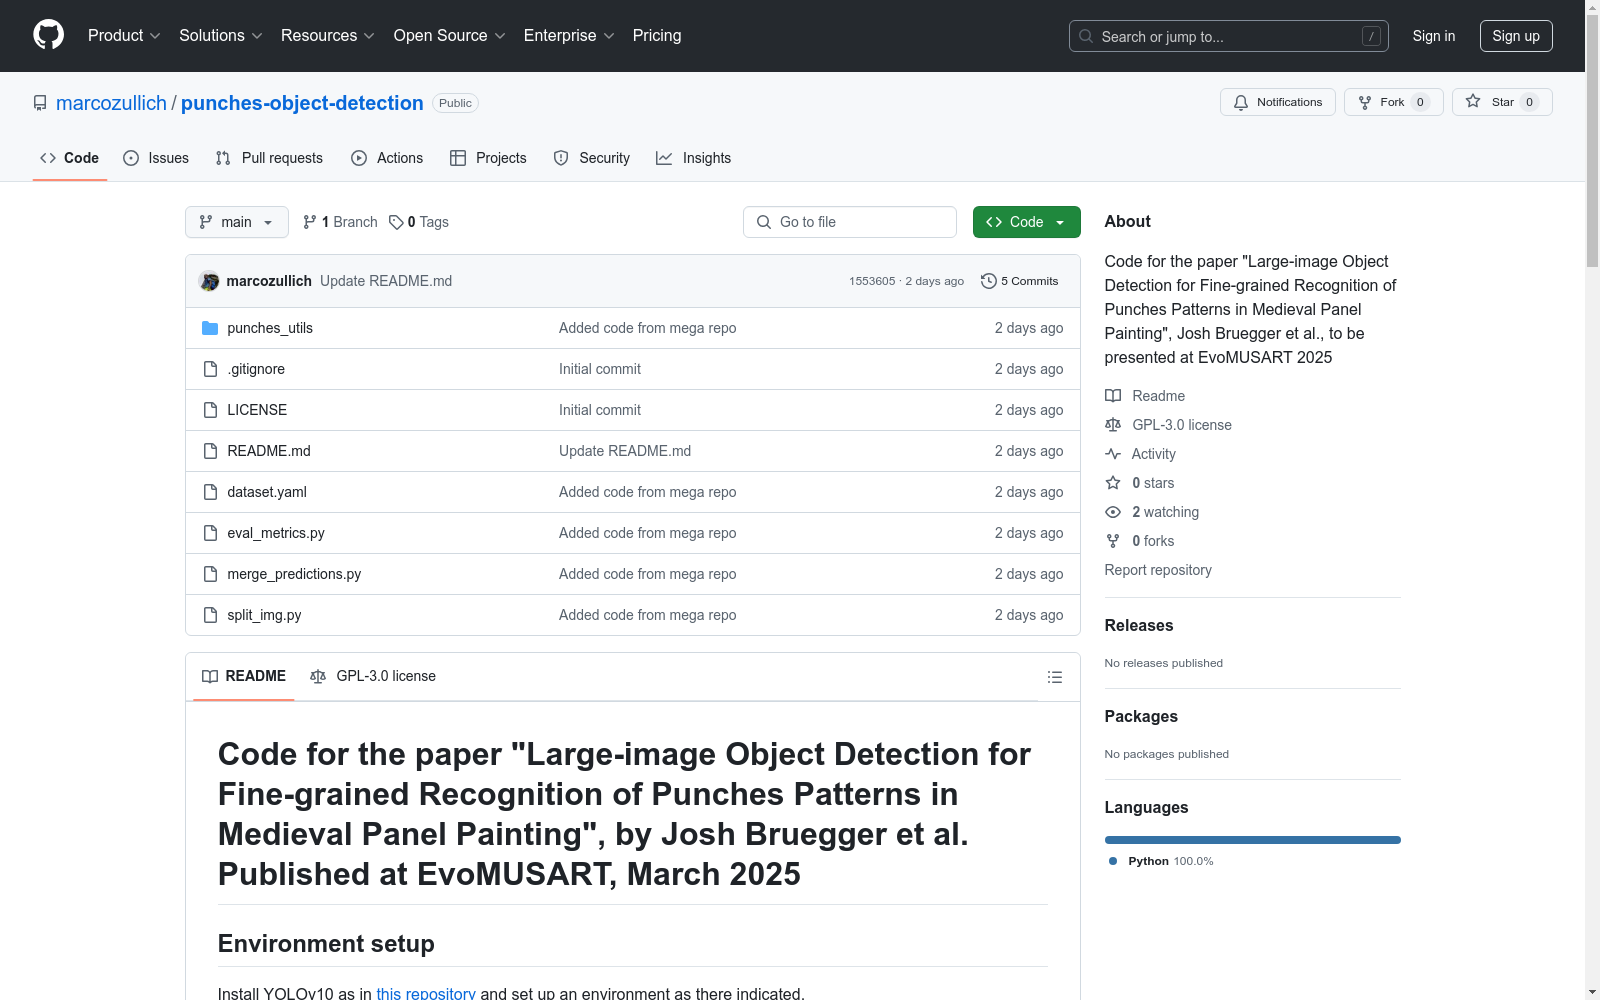The width and height of the screenshot is (1600, 1000).
Task: Open the Pricing link
Action: [657, 35]
